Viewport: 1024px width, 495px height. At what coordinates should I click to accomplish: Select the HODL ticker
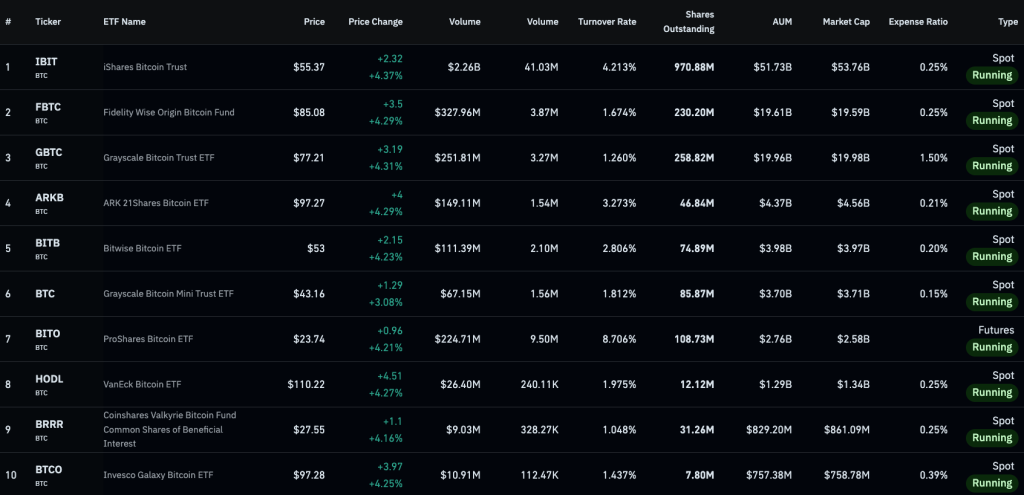49,379
